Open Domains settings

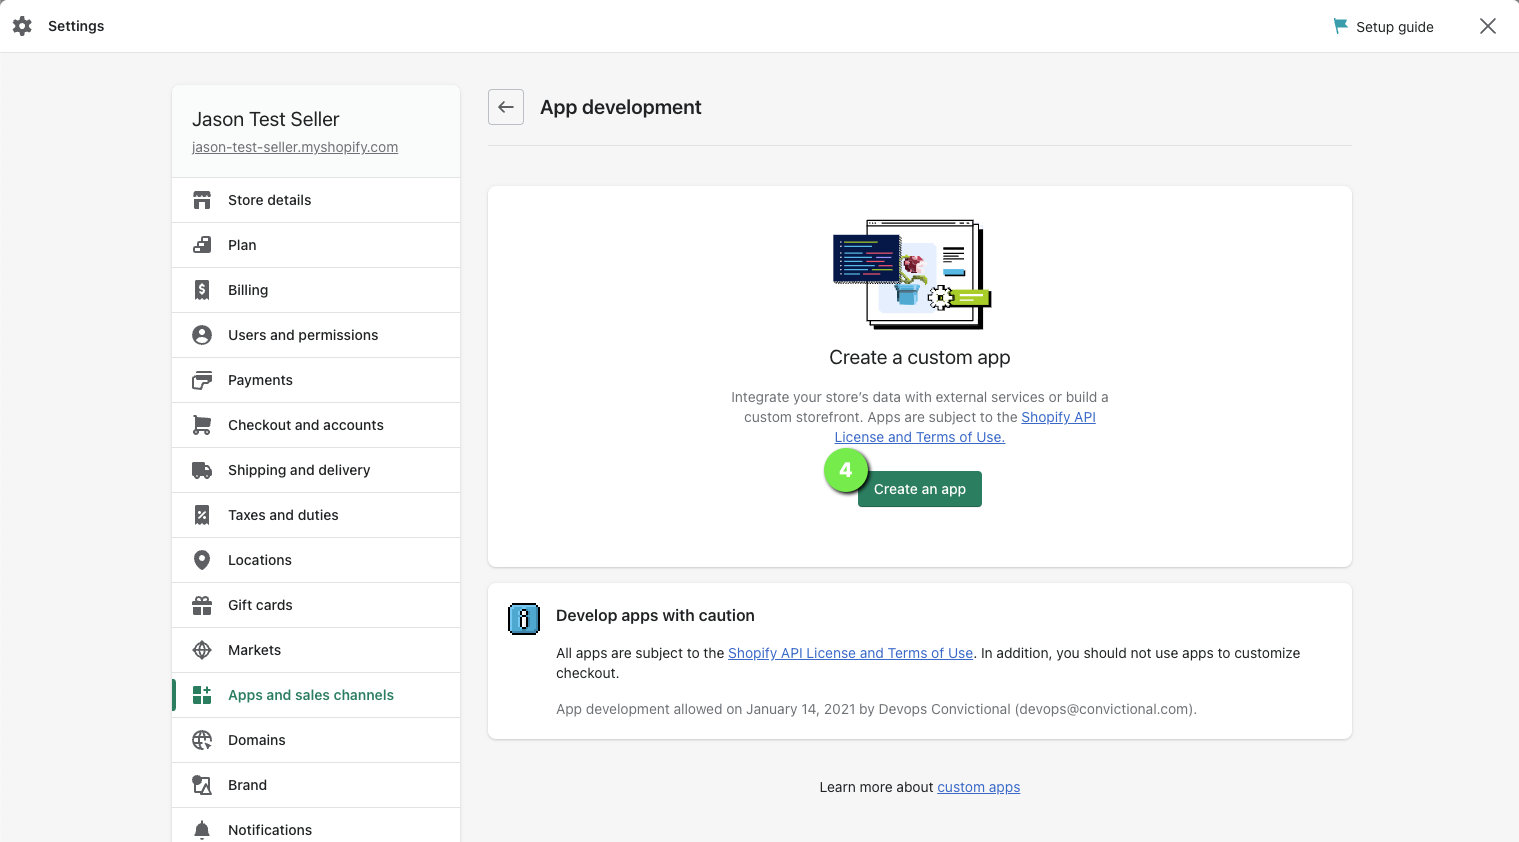(x=316, y=740)
